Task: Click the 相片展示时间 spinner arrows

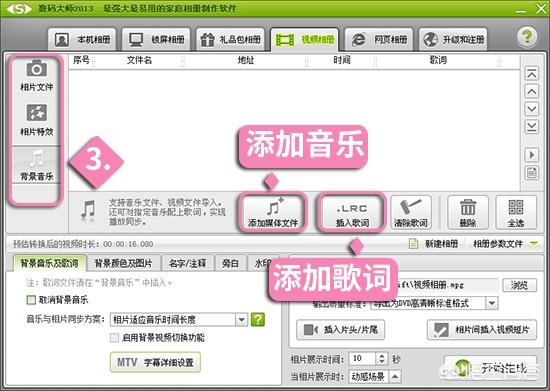Action: pyautogui.click(x=382, y=359)
